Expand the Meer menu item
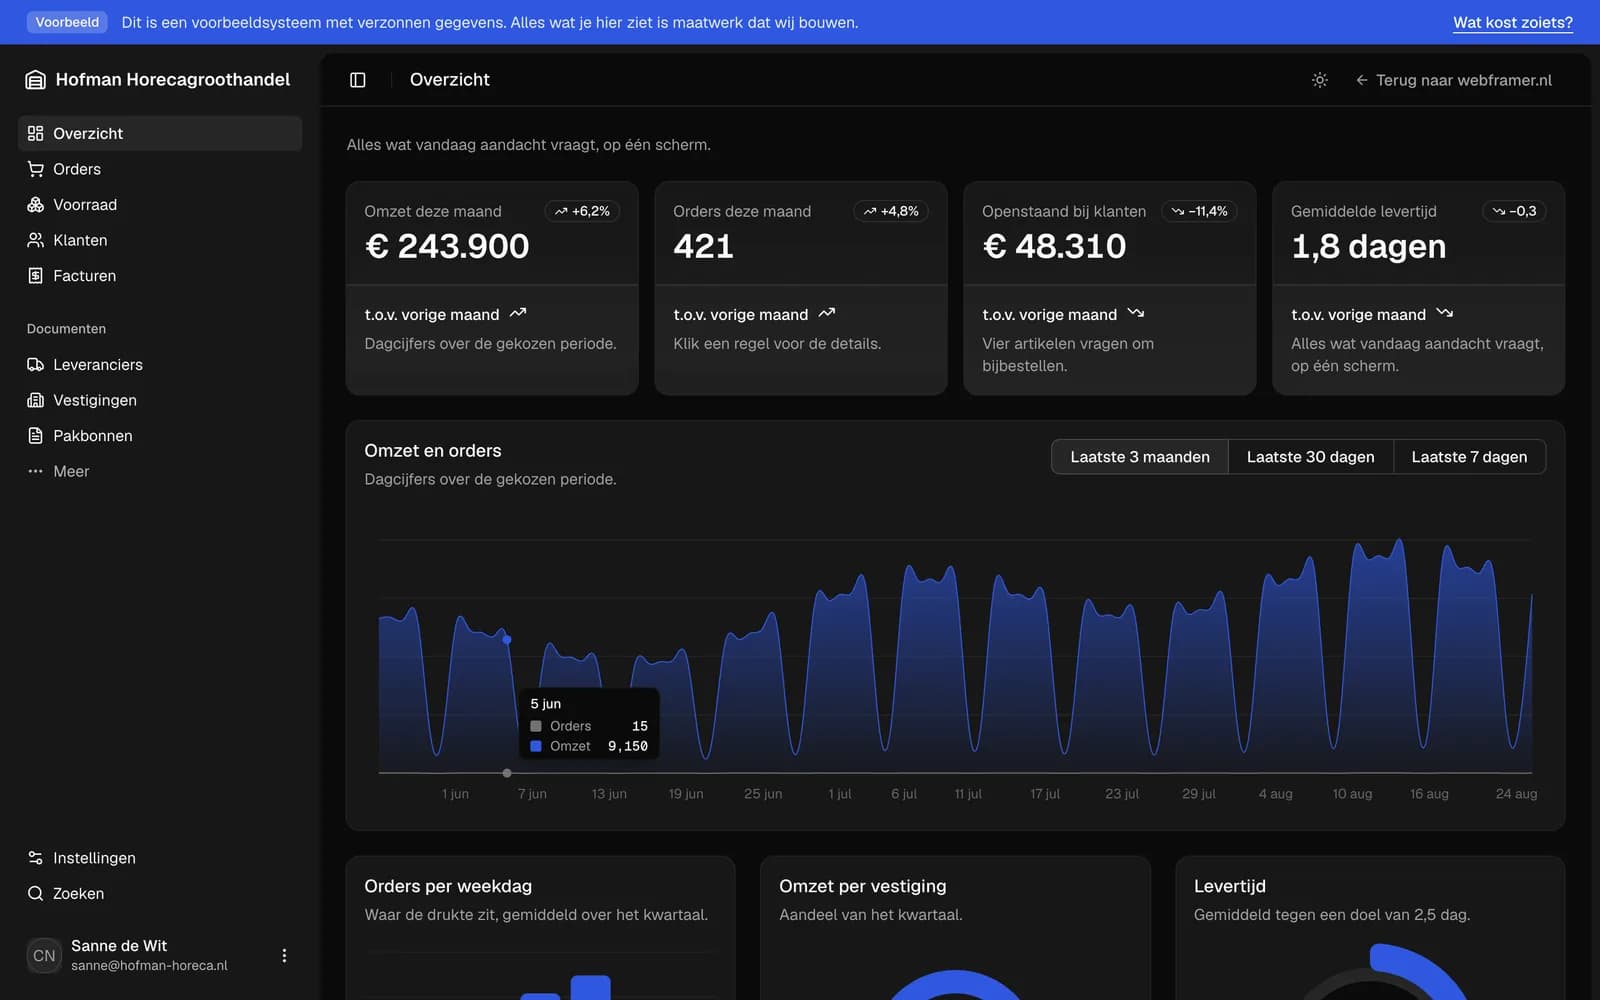The height and width of the screenshot is (1000, 1600). pyautogui.click(x=160, y=471)
